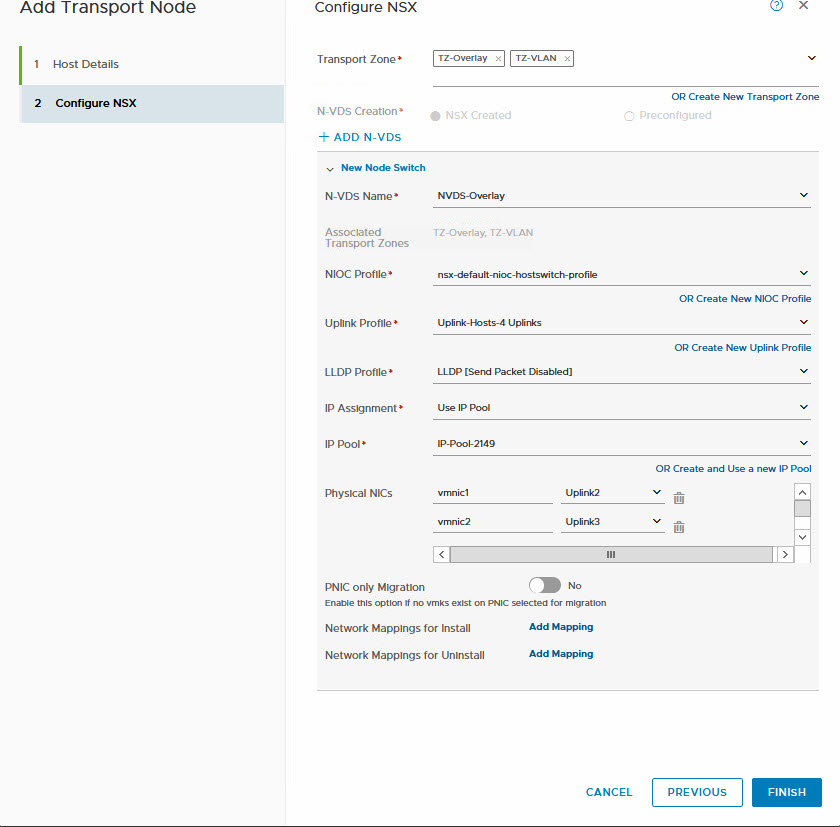840x827 pixels.
Task: Click the vmnic1 physical NIC input field
Action: tap(492, 493)
